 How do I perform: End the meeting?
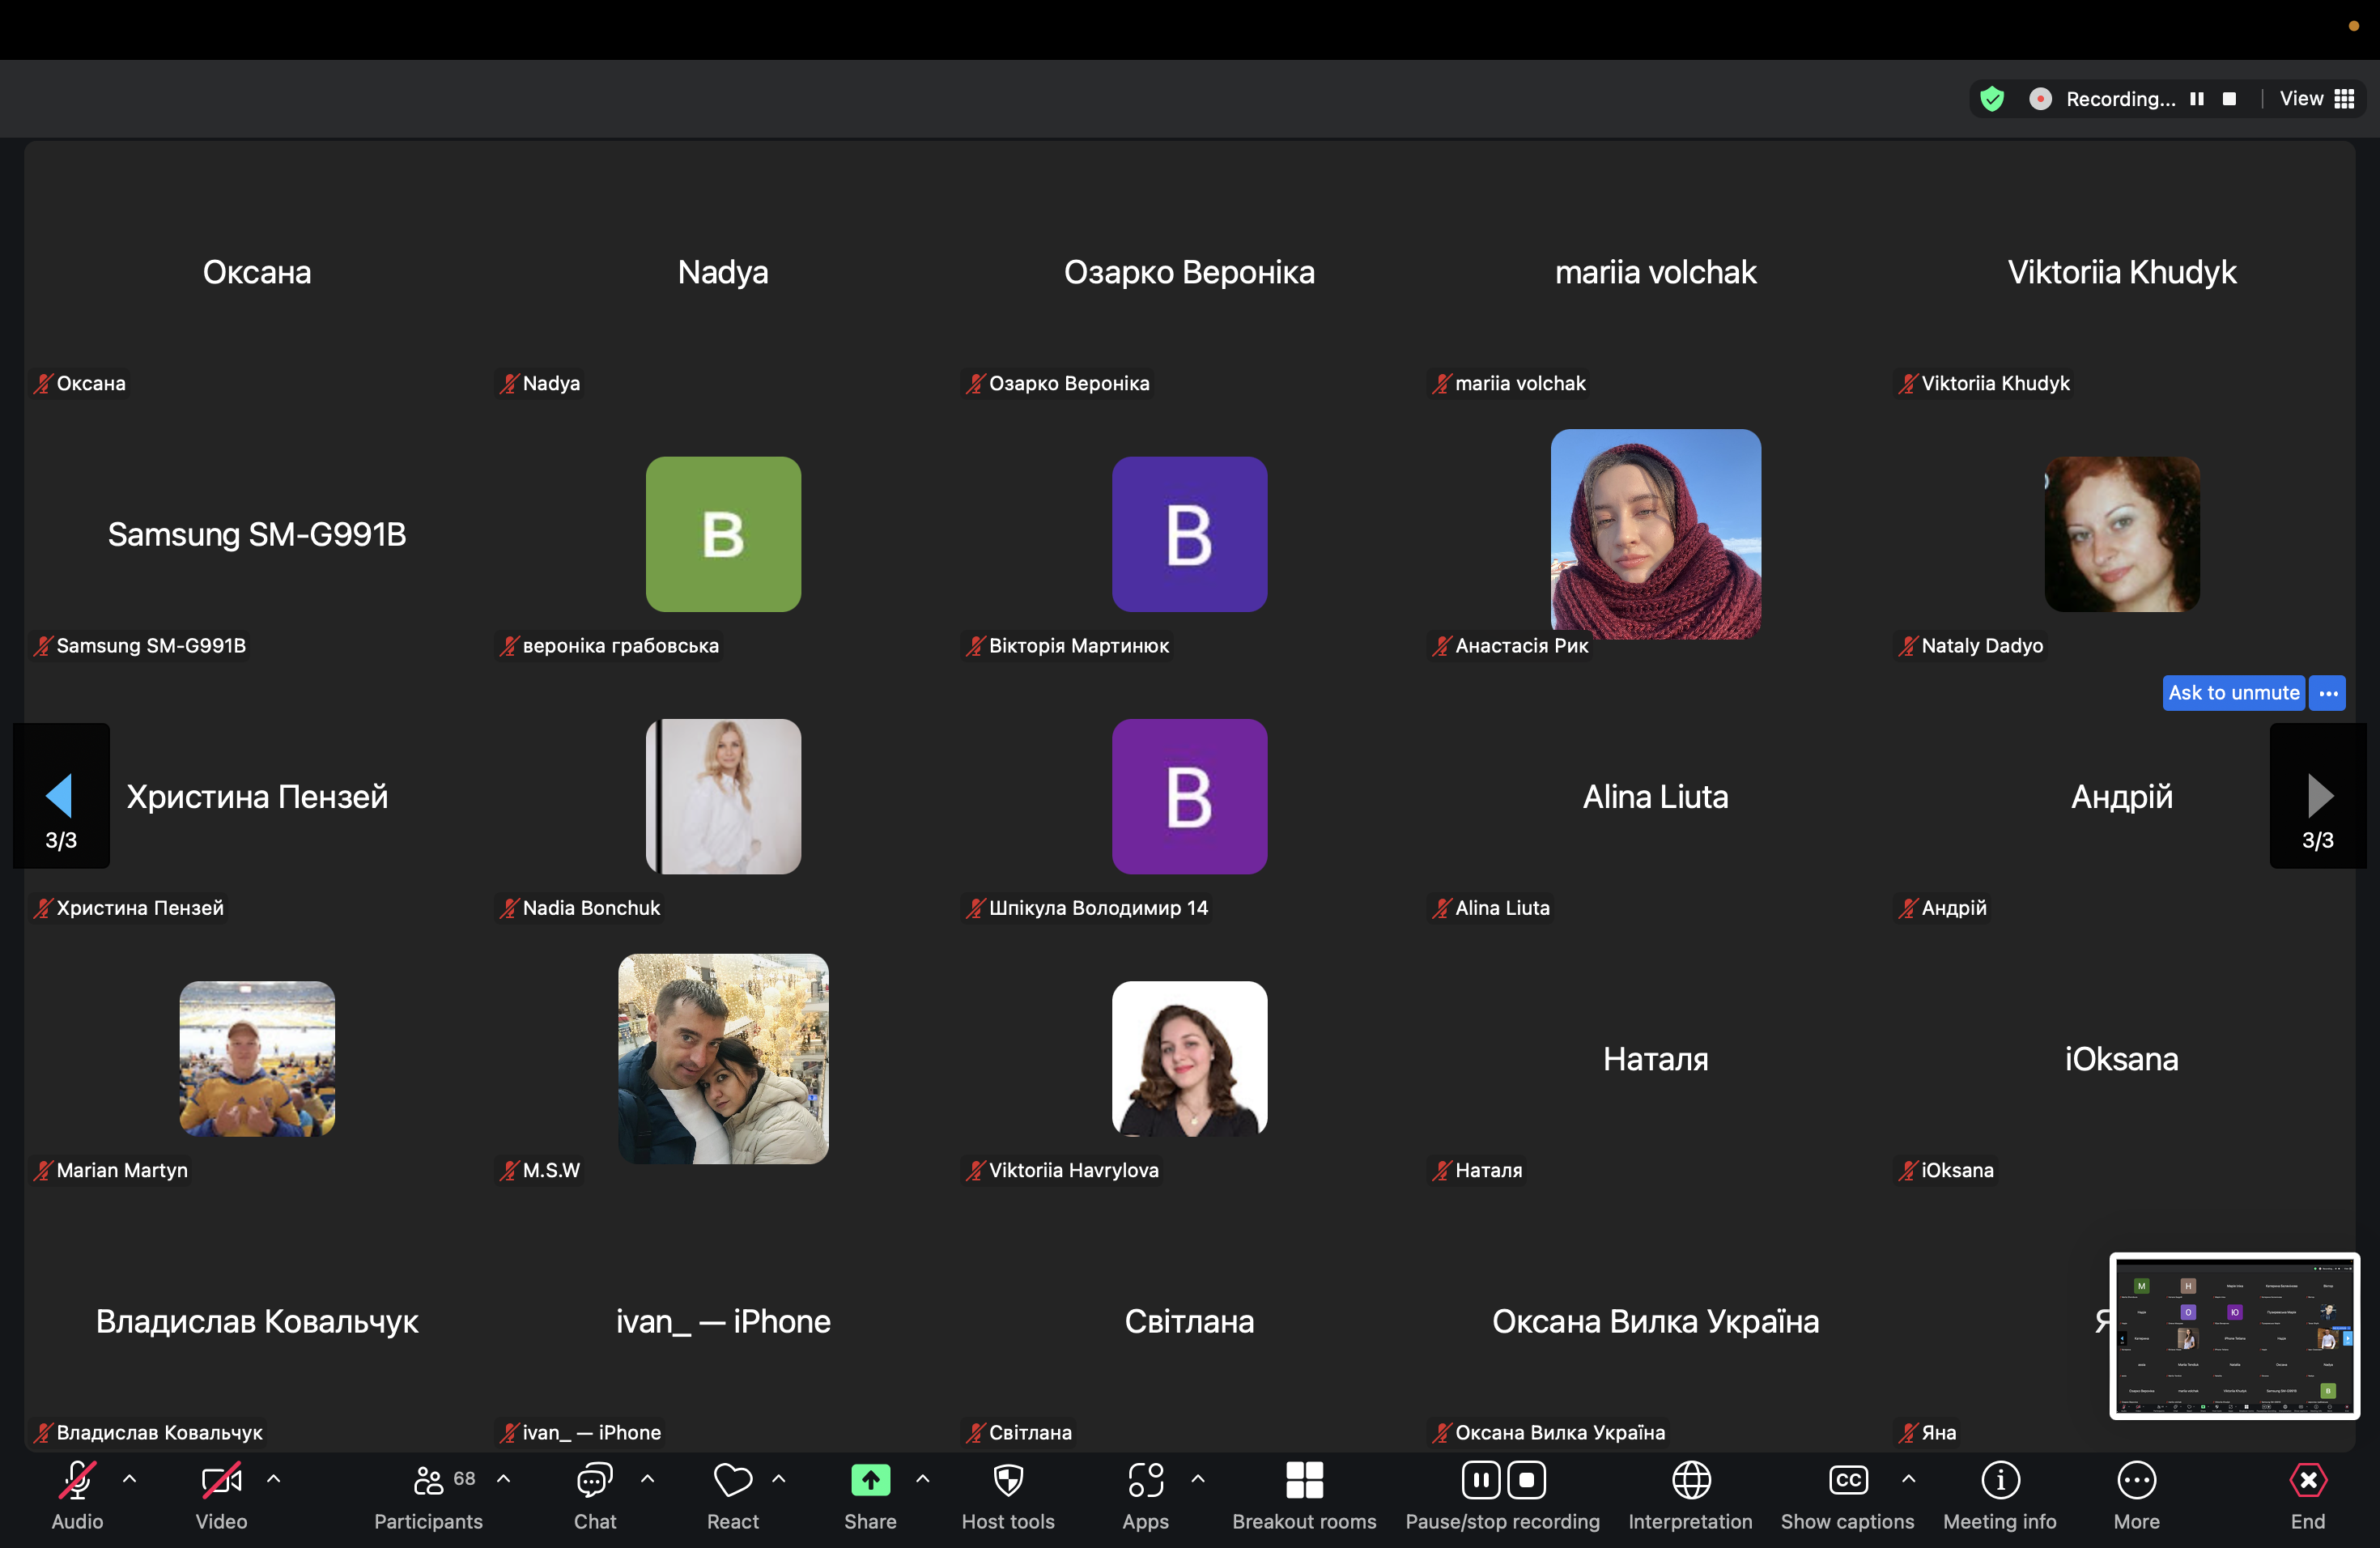[2307, 1480]
